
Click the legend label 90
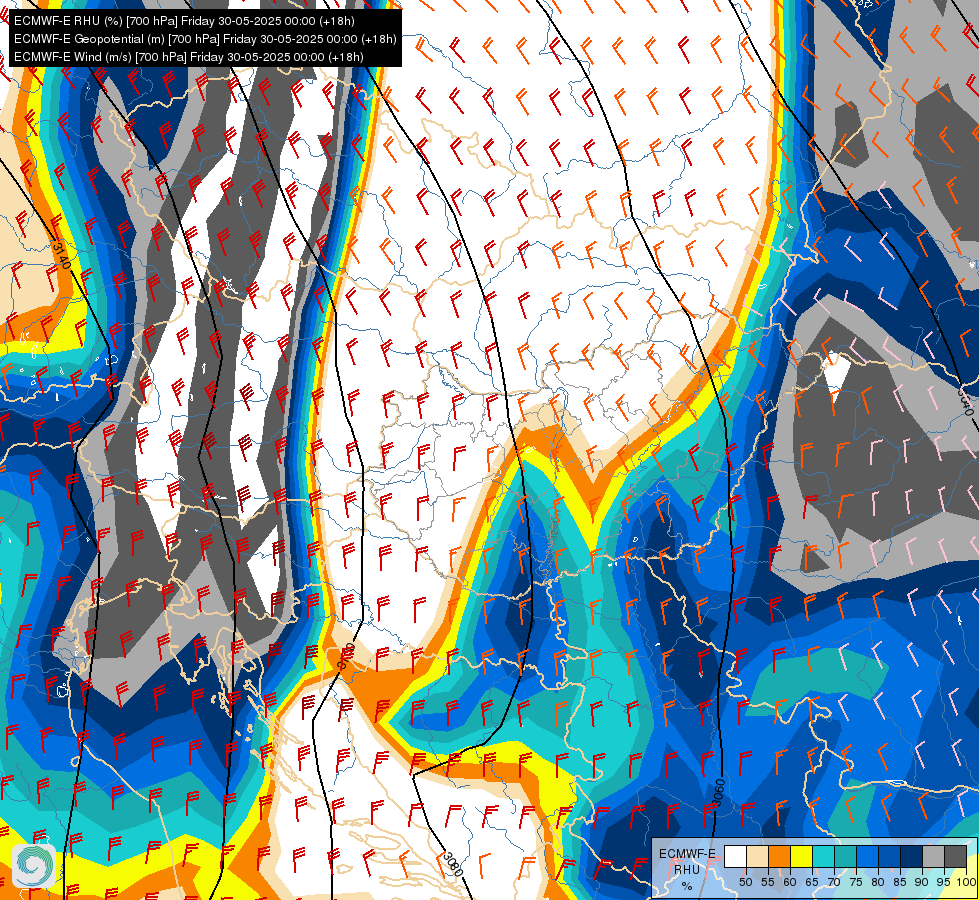pos(922,882)
